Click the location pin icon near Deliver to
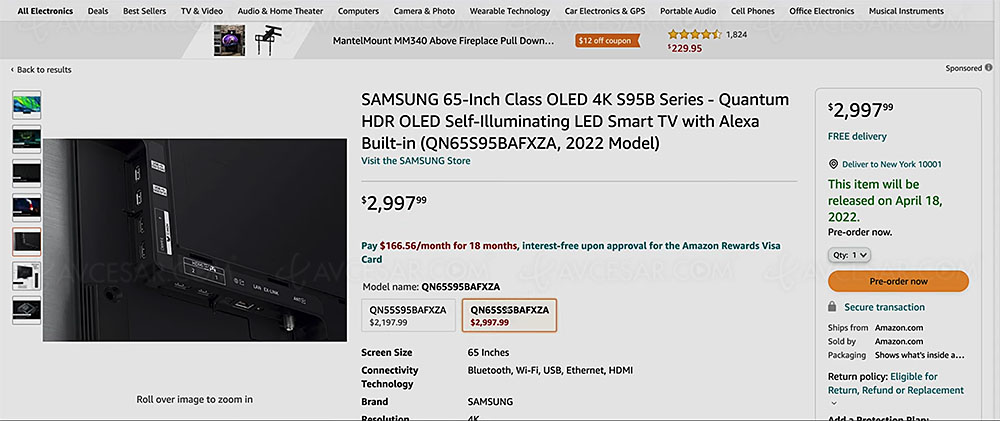The height and width of the screenshot is (421, 1000). click(833, 164)
